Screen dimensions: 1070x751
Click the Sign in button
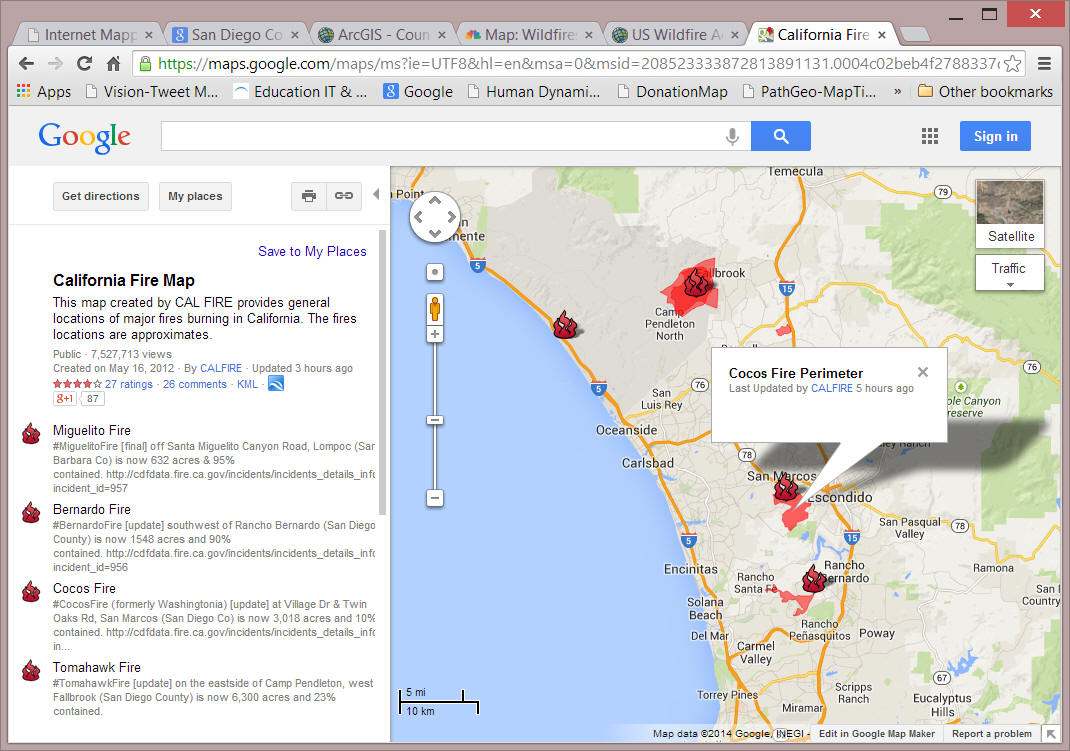pyautogui.click(x=995, y=136)
